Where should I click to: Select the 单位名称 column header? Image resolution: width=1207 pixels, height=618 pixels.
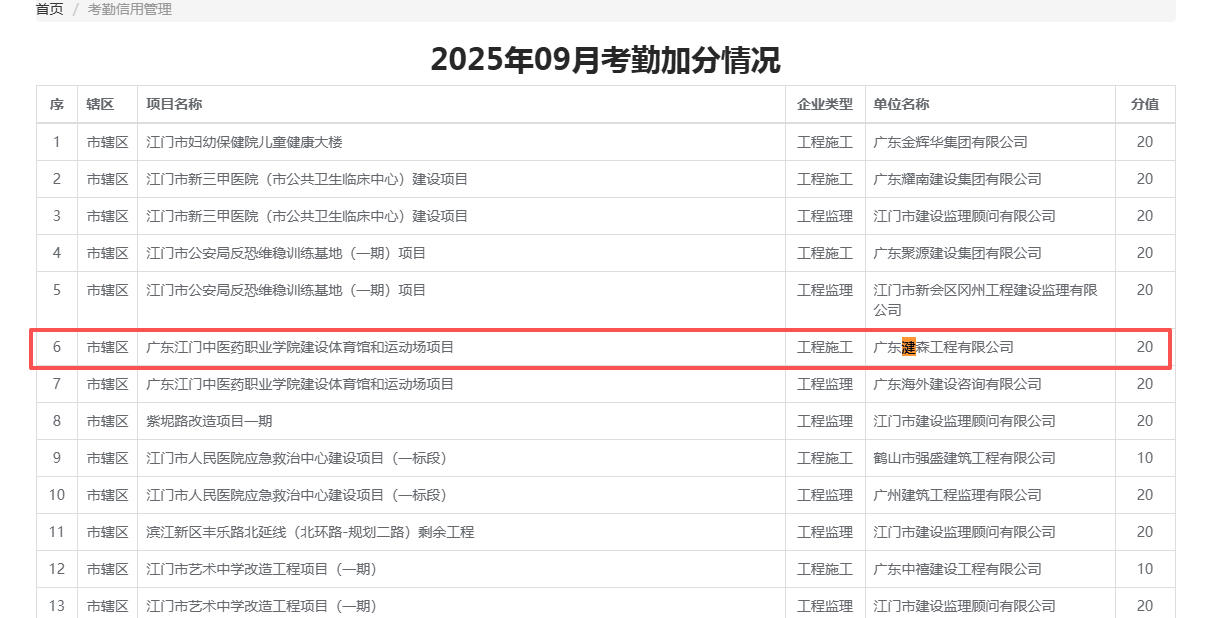[901, 105]
